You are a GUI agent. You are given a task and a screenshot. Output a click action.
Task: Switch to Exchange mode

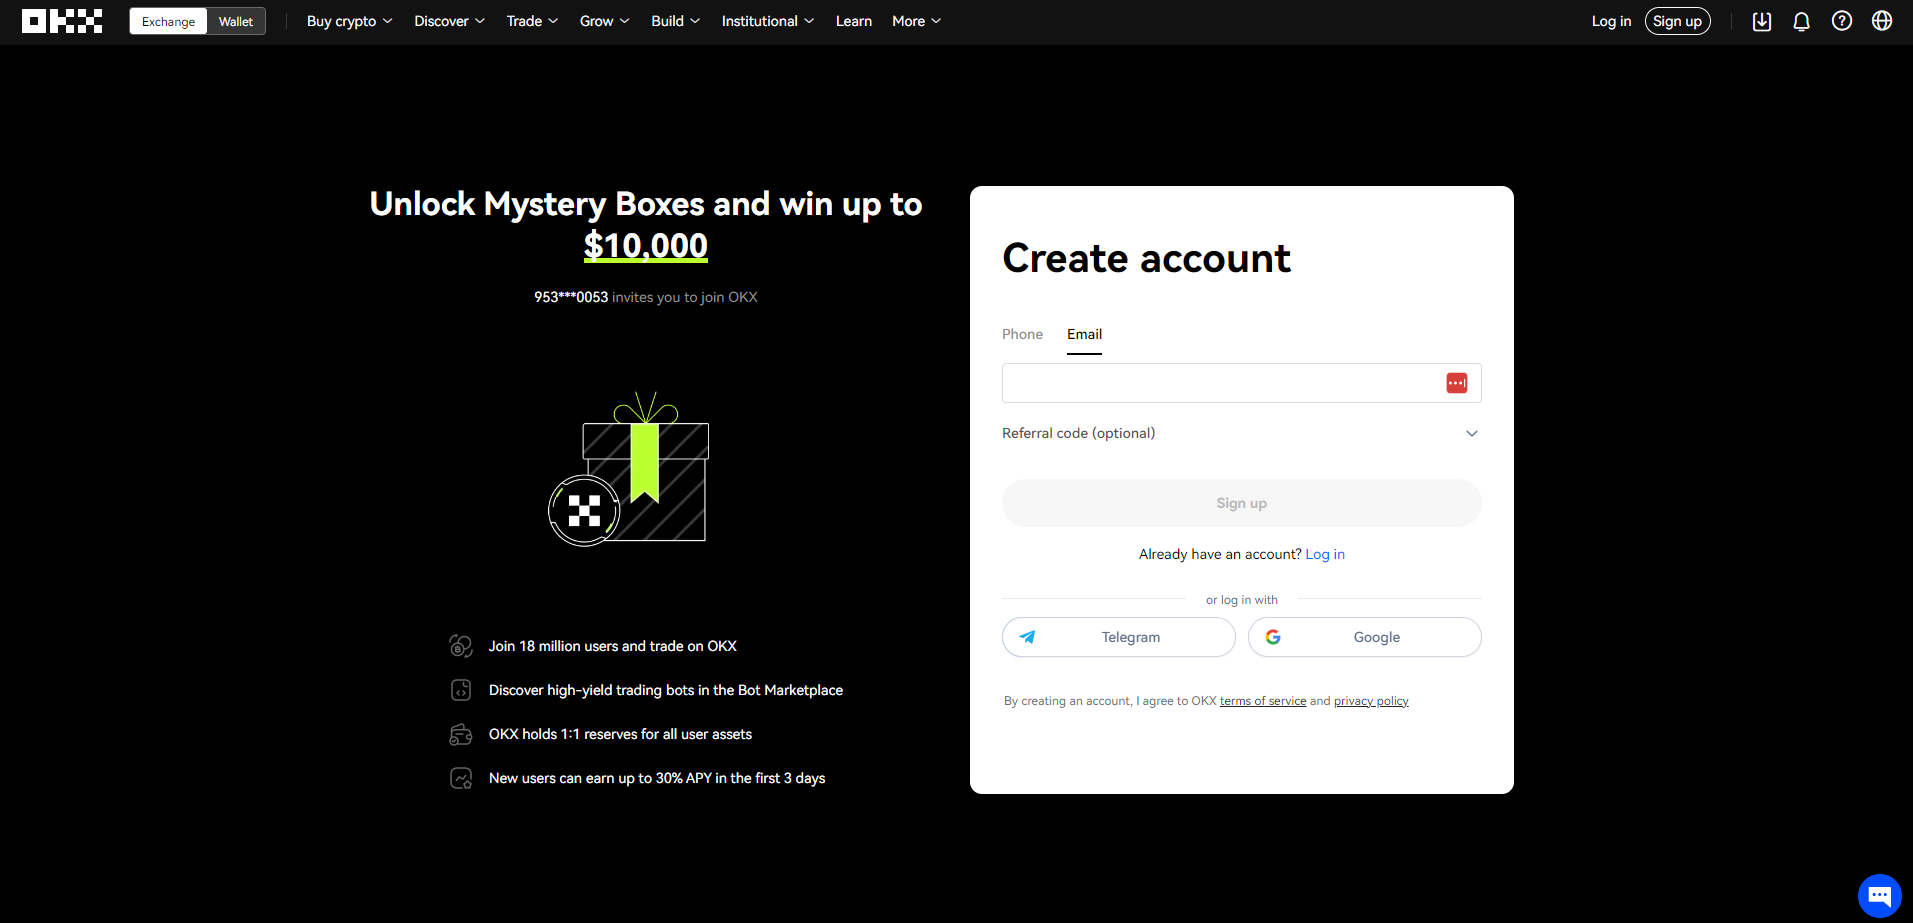click(168, 21)
